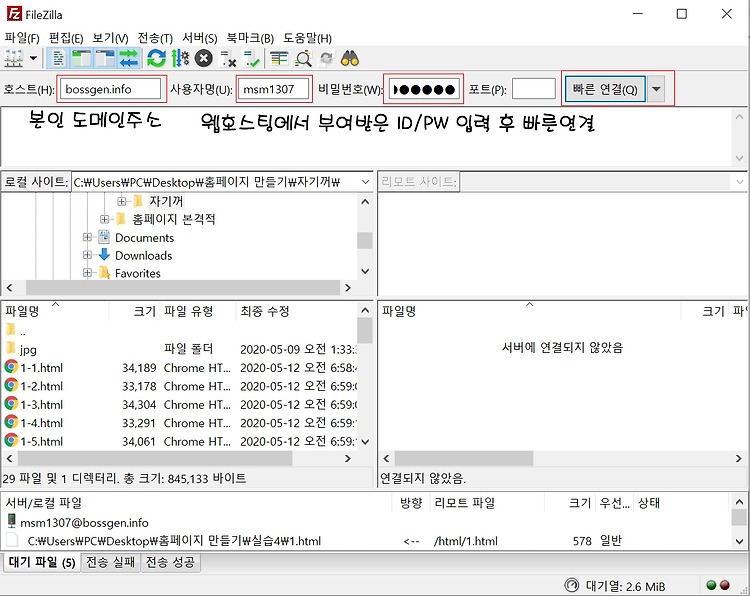The width and height of the screenshot is (750, 596).
Task: Sort local files by 파일명 column
Action: coord(55,311)
